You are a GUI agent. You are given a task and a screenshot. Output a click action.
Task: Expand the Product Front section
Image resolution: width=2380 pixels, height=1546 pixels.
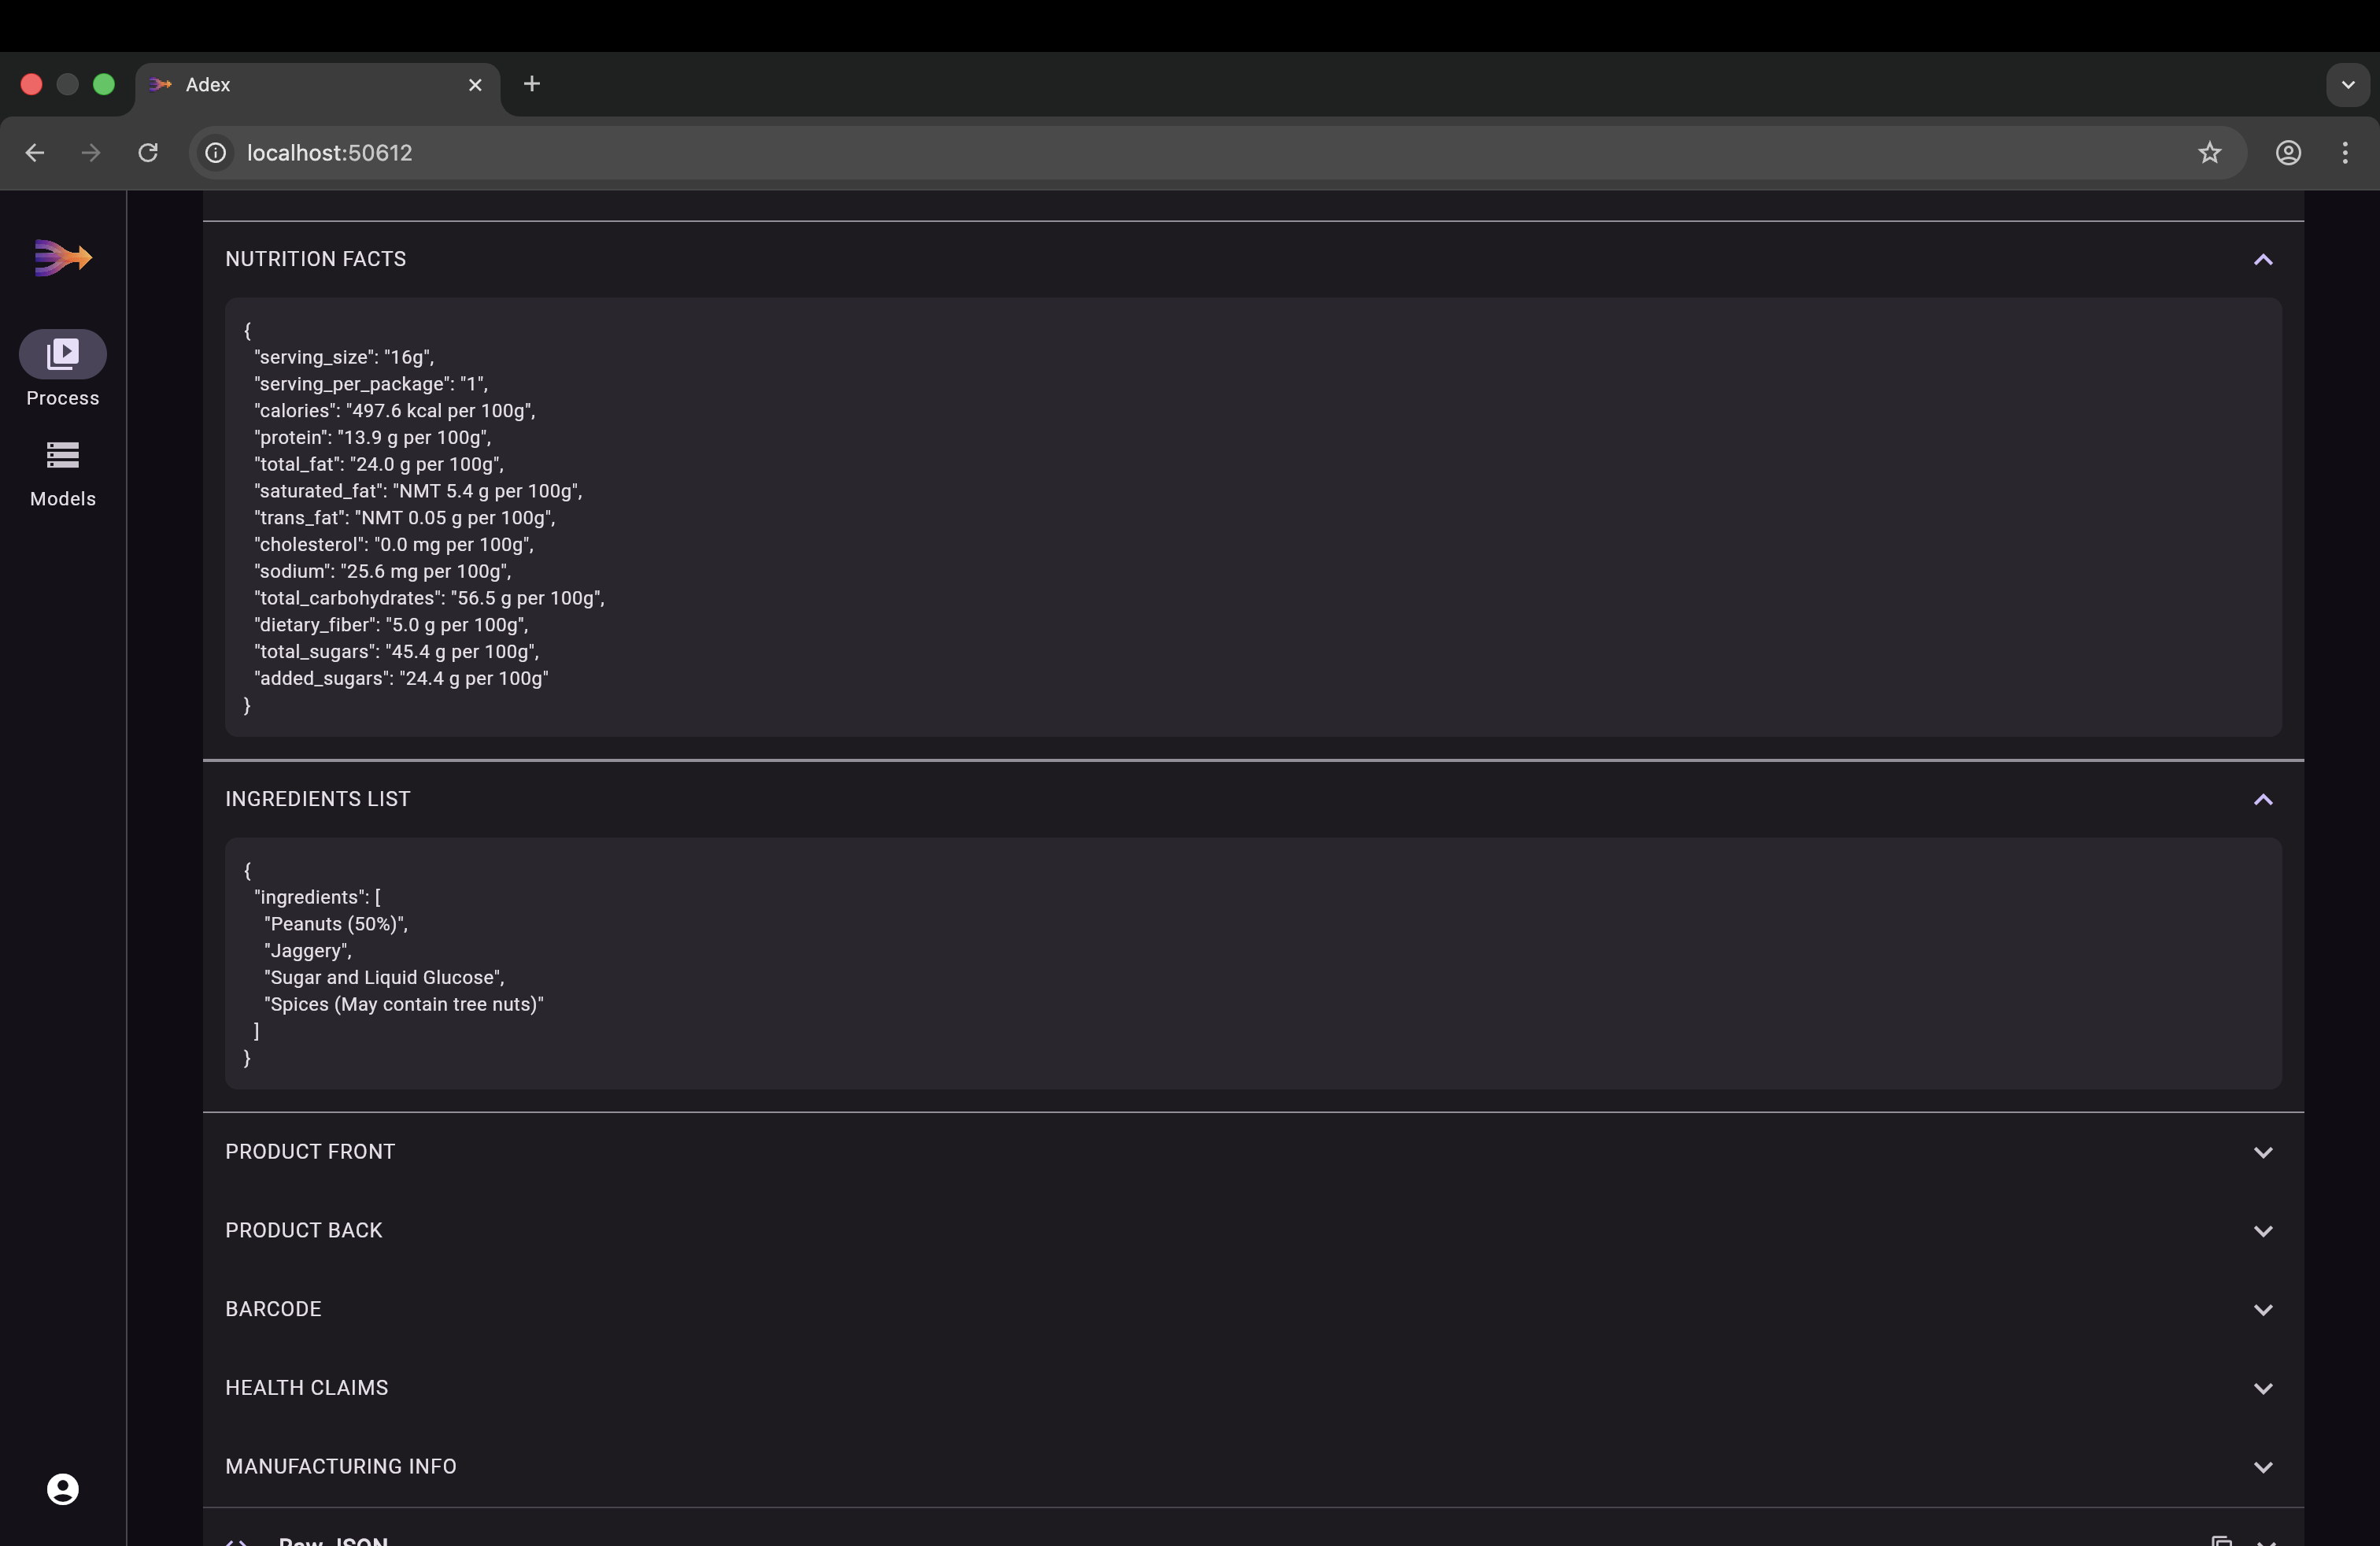pos(2262,1151)
